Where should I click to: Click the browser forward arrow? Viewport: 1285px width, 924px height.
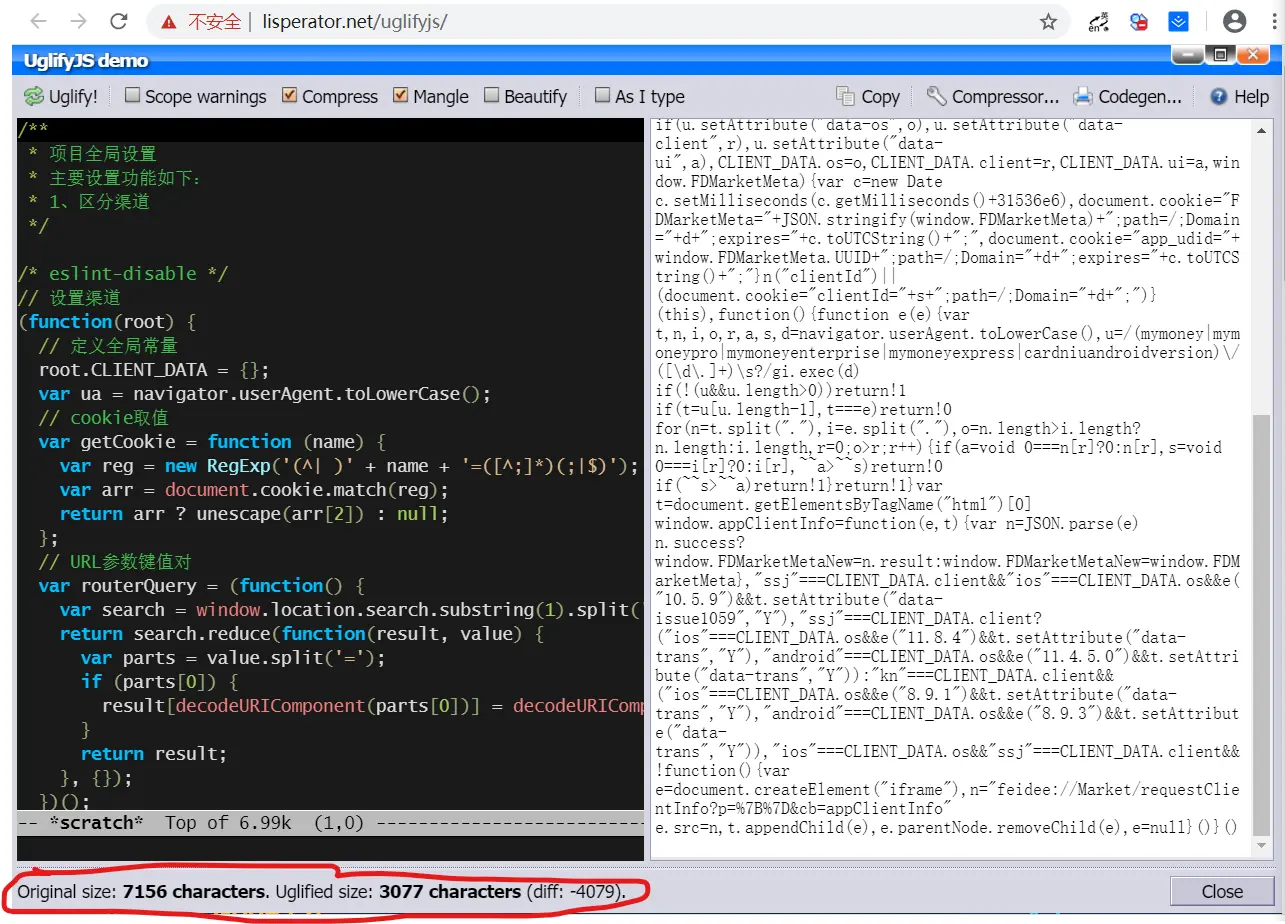click(x=79, y=21)
